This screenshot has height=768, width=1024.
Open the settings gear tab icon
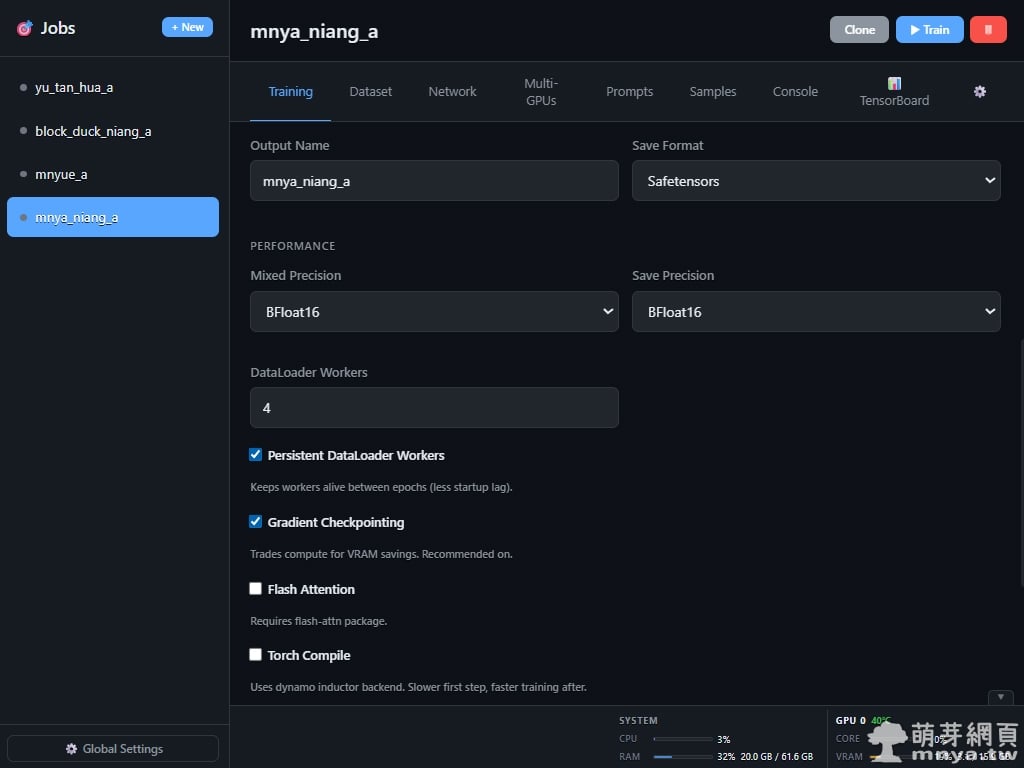click(980, 91)
